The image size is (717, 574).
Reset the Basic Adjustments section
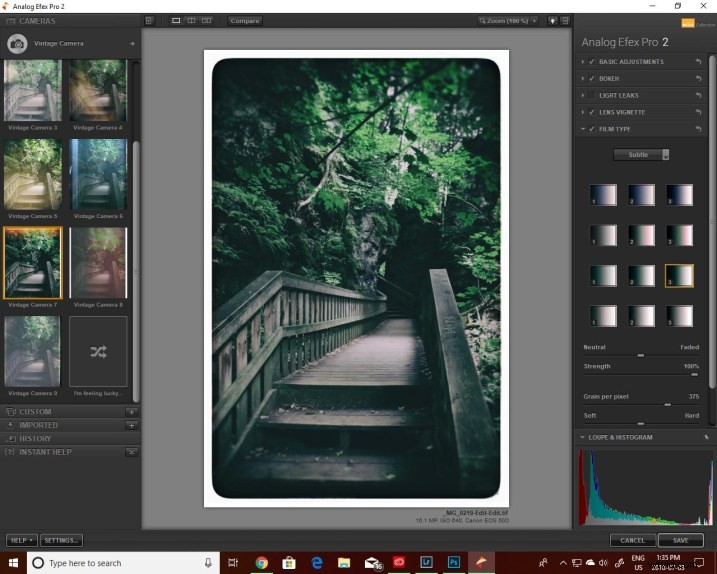[x=698, y=61]
